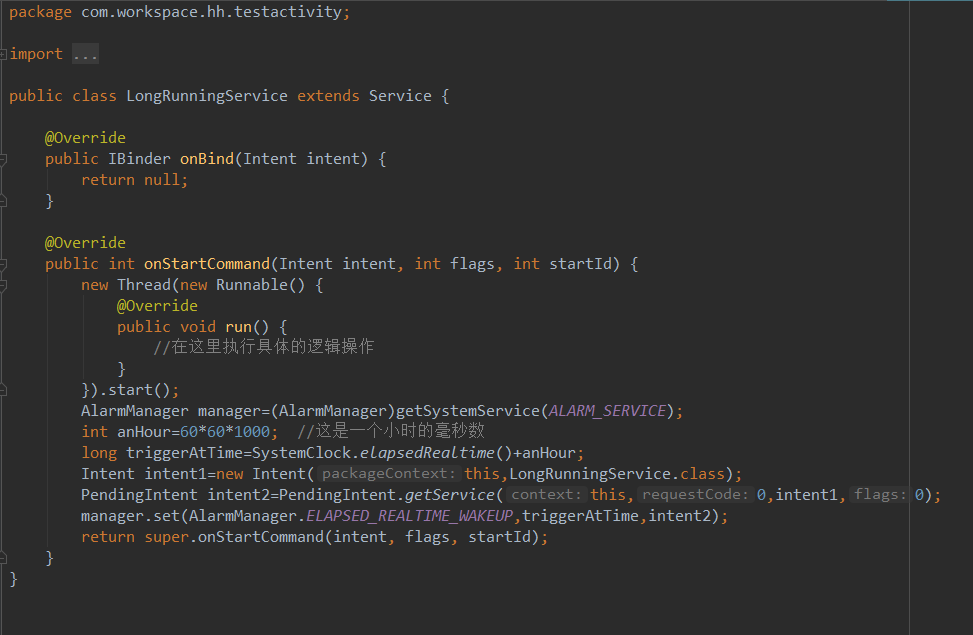Collapse the new Thread Runnable block

click(3, 286)
